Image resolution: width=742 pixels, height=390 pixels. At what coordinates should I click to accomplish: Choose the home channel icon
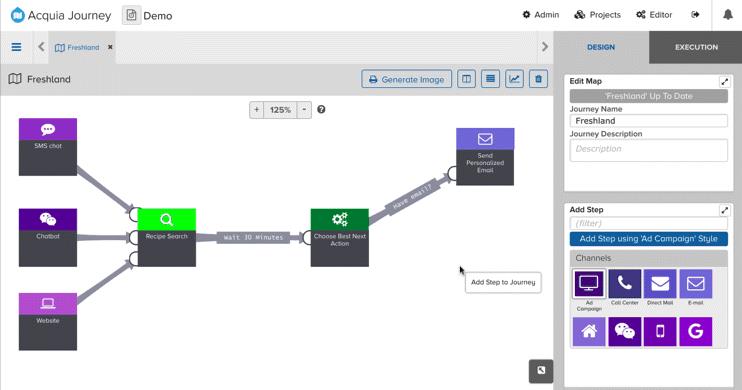[589, 331]
